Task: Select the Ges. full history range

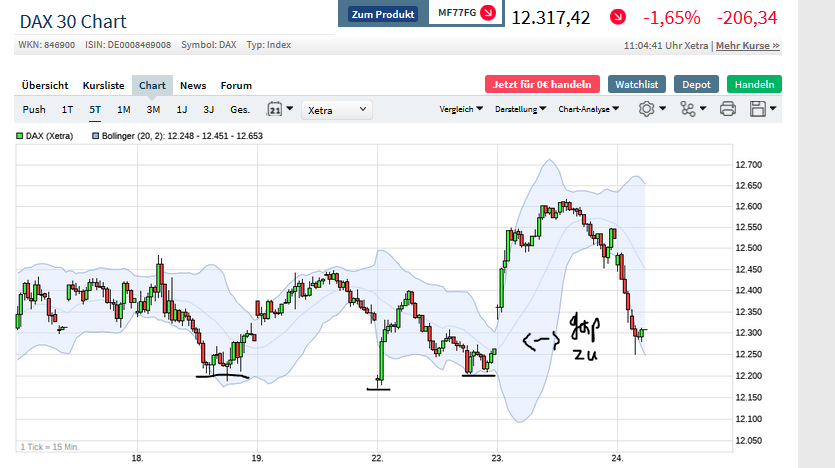Action: (240, 109)
